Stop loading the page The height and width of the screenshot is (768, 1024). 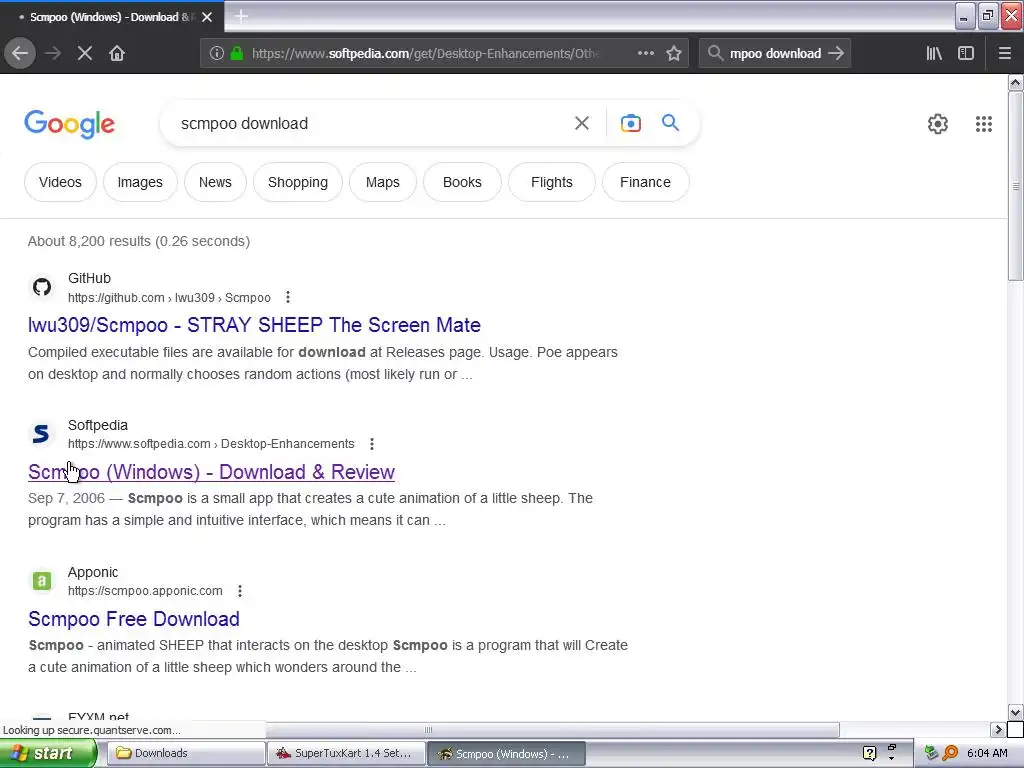click(84, 54)
